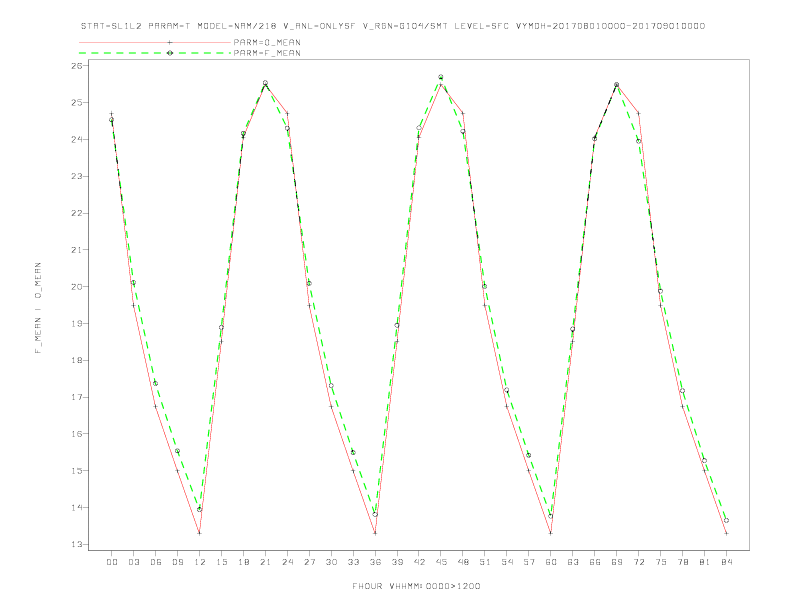Click y-axis tick label 17
This screenshot has height=612, width=792.
pyautogui.click(x=76, y=397)
